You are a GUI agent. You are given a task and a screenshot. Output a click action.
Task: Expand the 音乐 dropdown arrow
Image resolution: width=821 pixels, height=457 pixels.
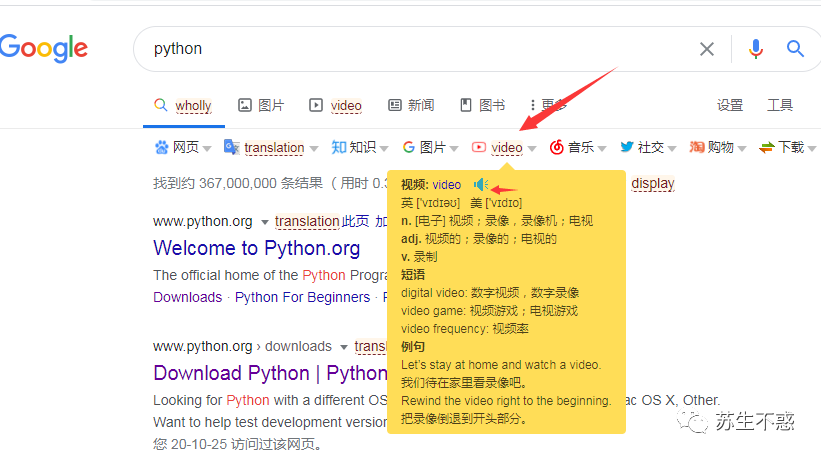602,149
